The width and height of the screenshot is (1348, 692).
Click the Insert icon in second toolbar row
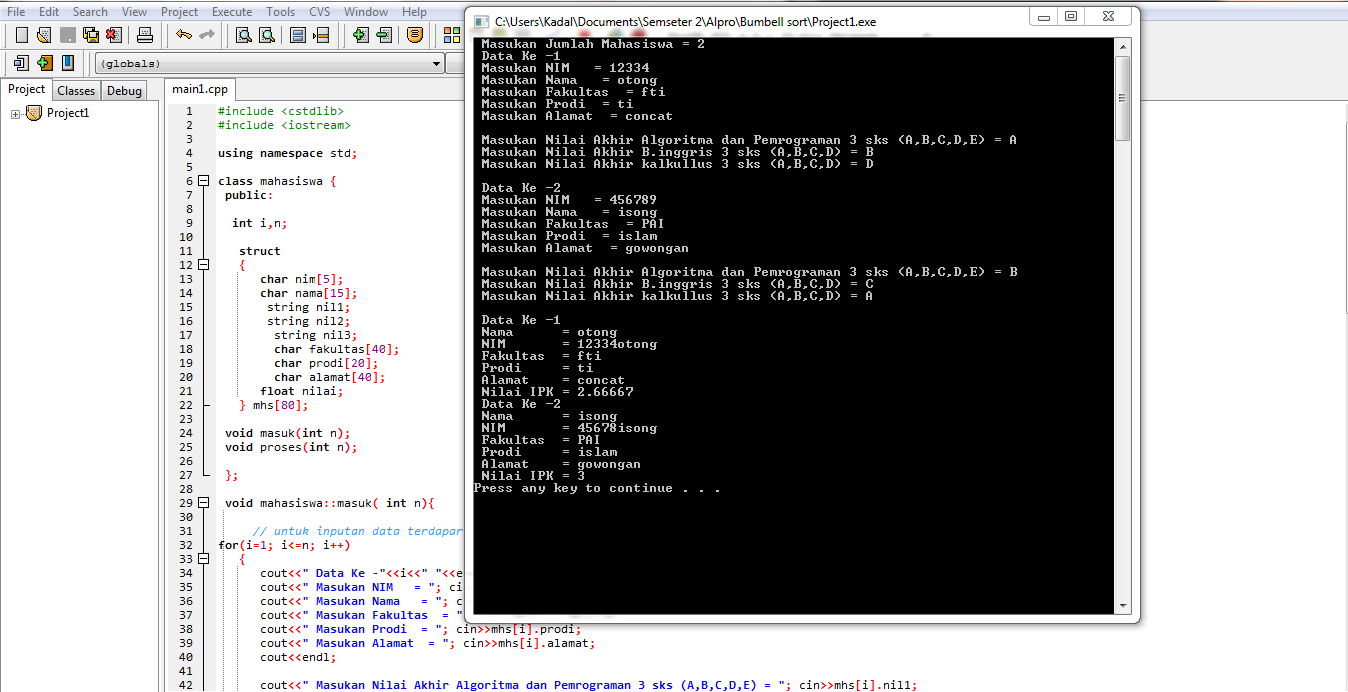[21, 63]
